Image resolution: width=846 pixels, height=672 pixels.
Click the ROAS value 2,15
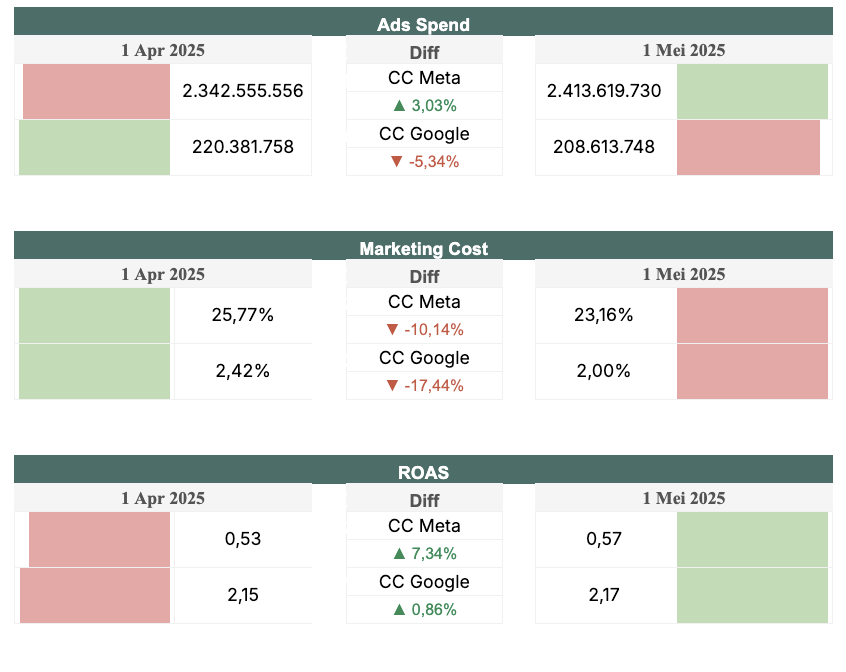click(x=243, y=595)
